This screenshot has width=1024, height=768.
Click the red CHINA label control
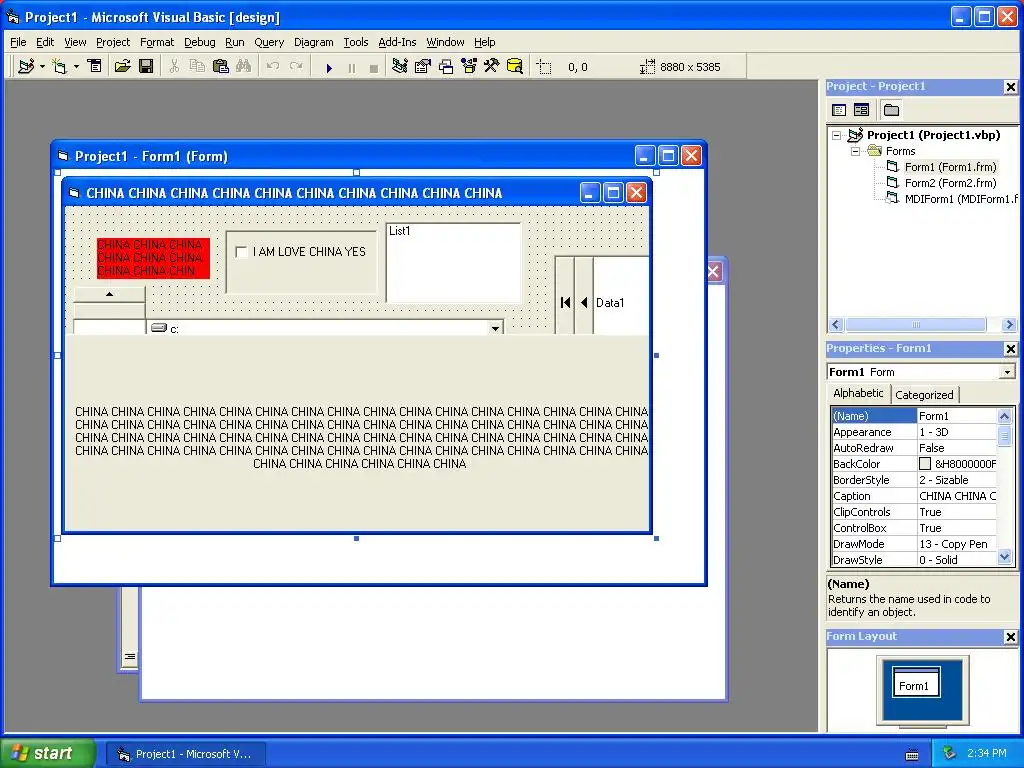tap(153, 258)
